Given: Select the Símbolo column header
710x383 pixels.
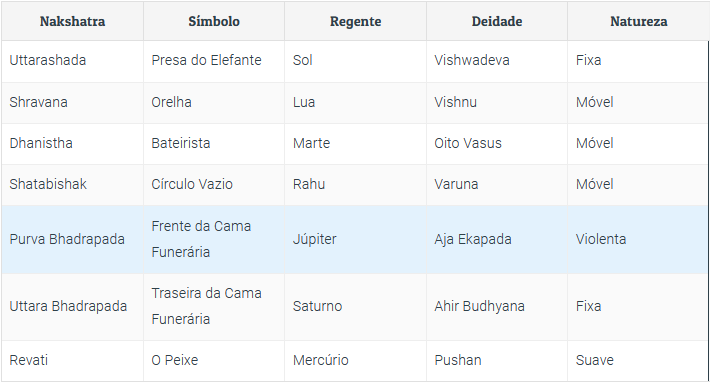Looking at the screenshot, I should 214,21.
